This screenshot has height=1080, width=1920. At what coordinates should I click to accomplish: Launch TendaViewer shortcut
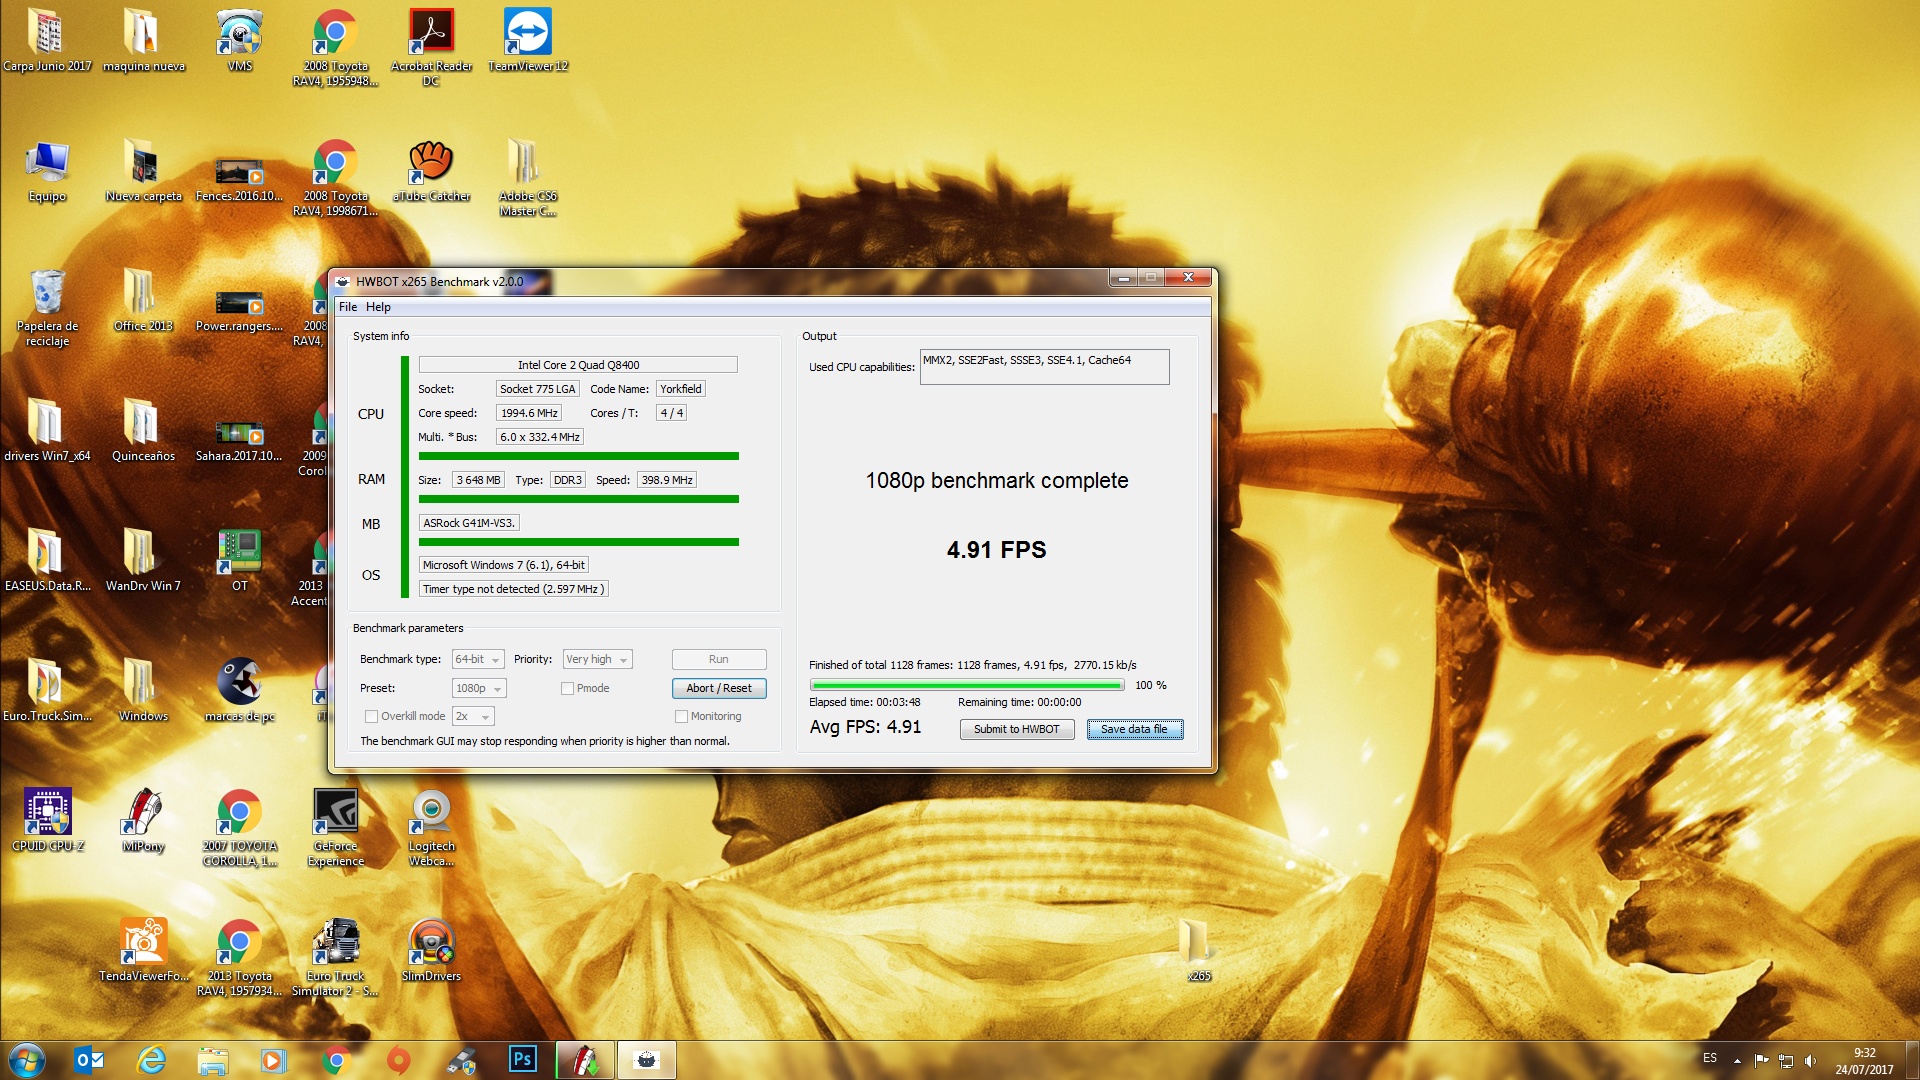143,951
